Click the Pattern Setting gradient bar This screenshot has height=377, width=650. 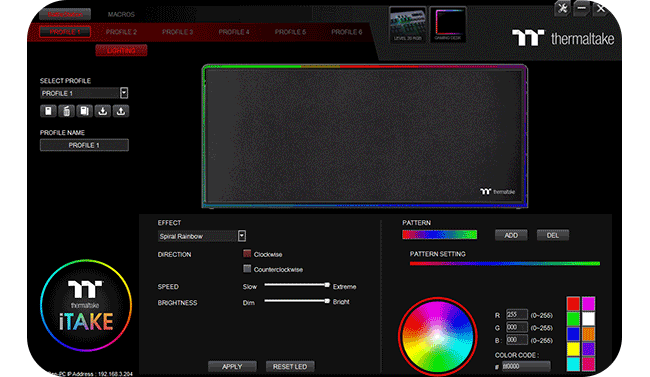click(504, 263)
